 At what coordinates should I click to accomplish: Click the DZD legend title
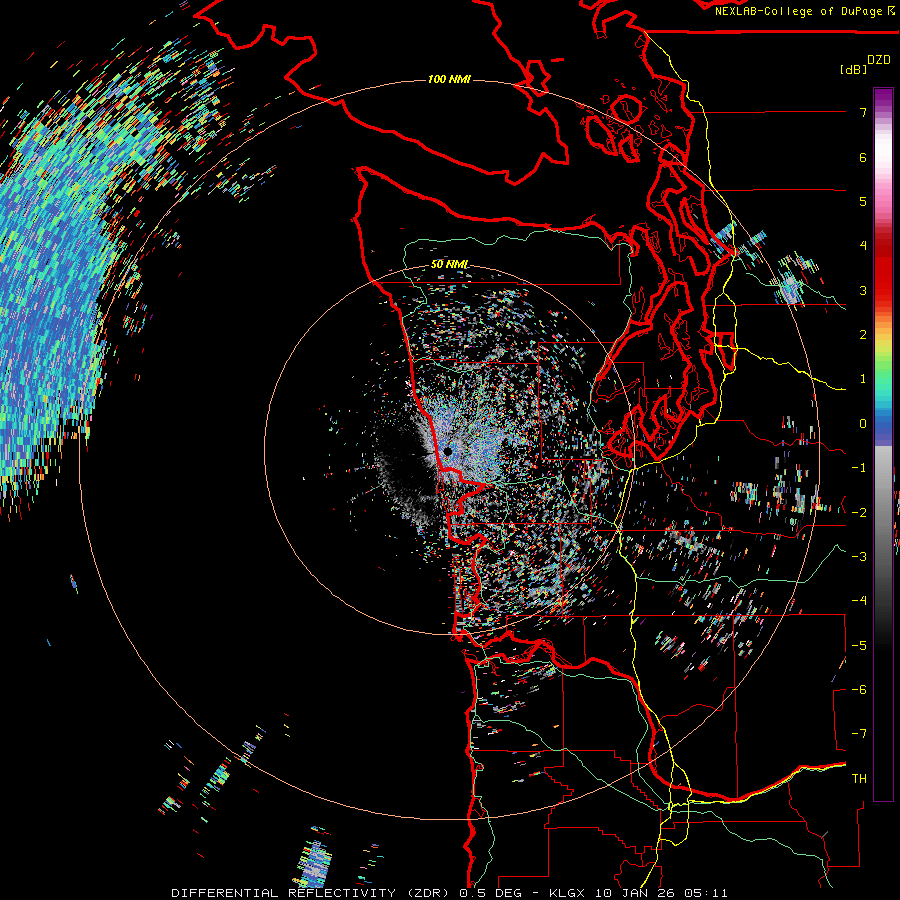[x=878, y=60]
